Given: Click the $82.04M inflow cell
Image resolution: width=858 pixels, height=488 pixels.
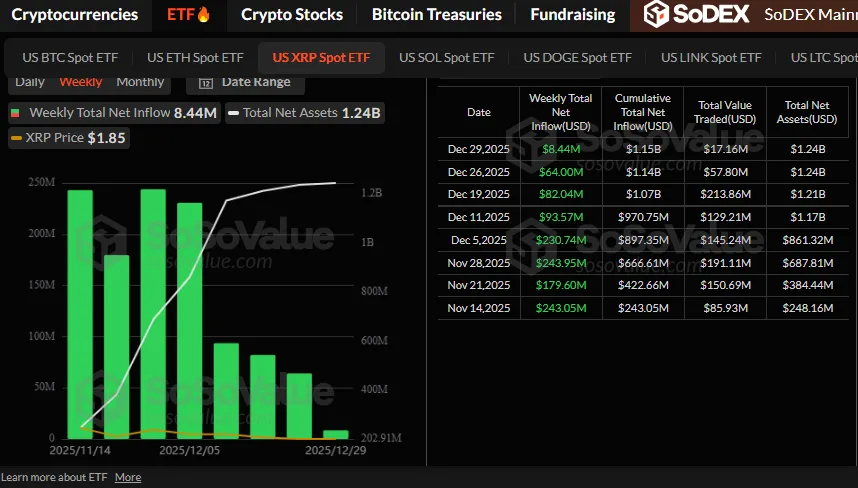Looking at the screenshot, I should [x=561, y=194].
